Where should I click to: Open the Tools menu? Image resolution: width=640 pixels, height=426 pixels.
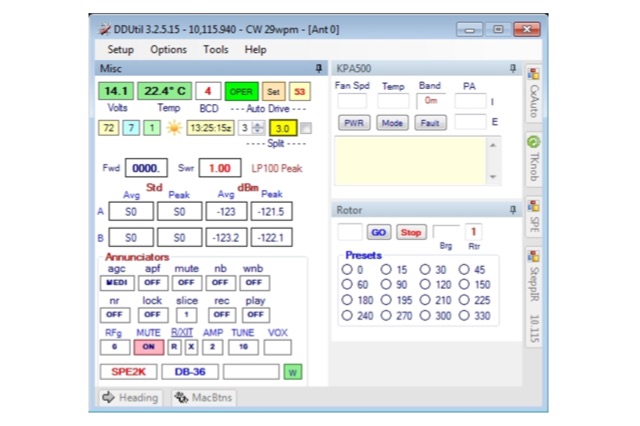[216, 49]
